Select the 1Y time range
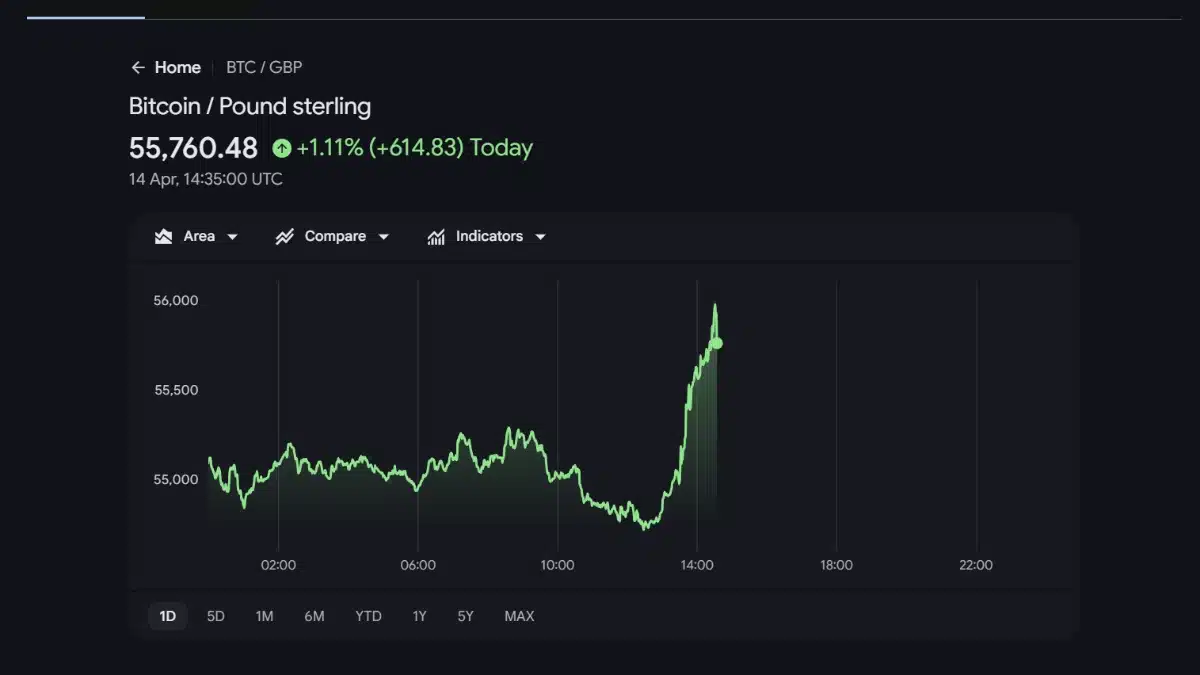The height and width of the screenshot is (675, 1200). tap(419, 616)
